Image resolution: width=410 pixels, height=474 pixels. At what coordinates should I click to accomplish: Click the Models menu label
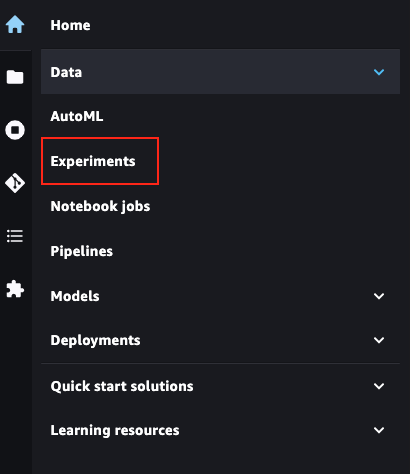[75, 296]
